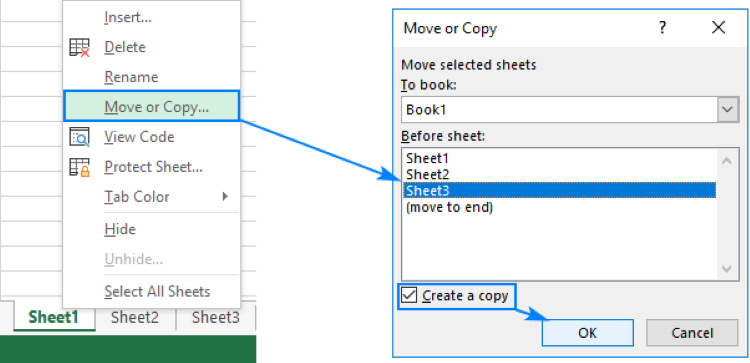Click the Cancel button
The height and width of the screenshot is (363, 750).
click(692, 333)
